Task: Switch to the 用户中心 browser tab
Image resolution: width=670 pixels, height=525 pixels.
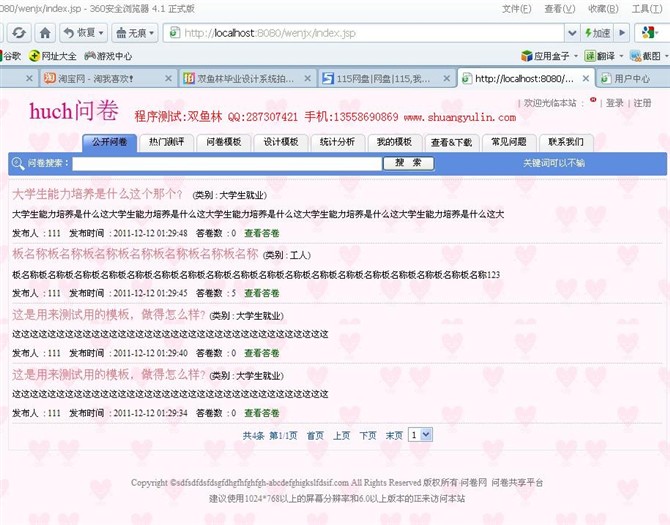Action: pos(632,79)
